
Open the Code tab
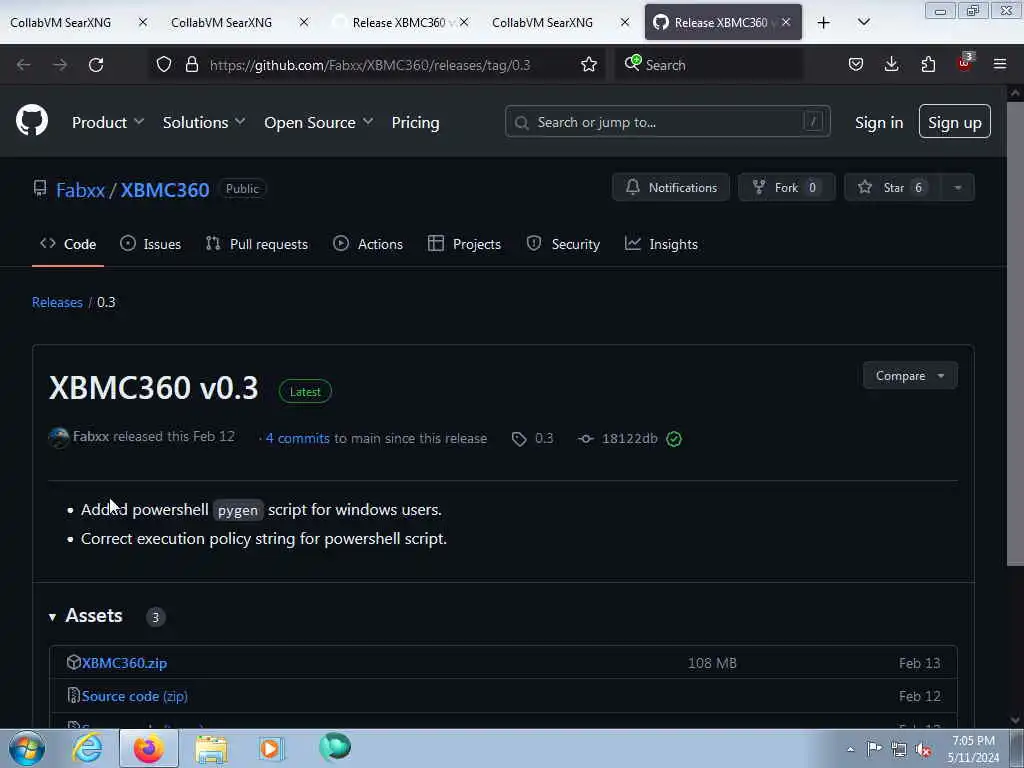click(x=68, y=244)
